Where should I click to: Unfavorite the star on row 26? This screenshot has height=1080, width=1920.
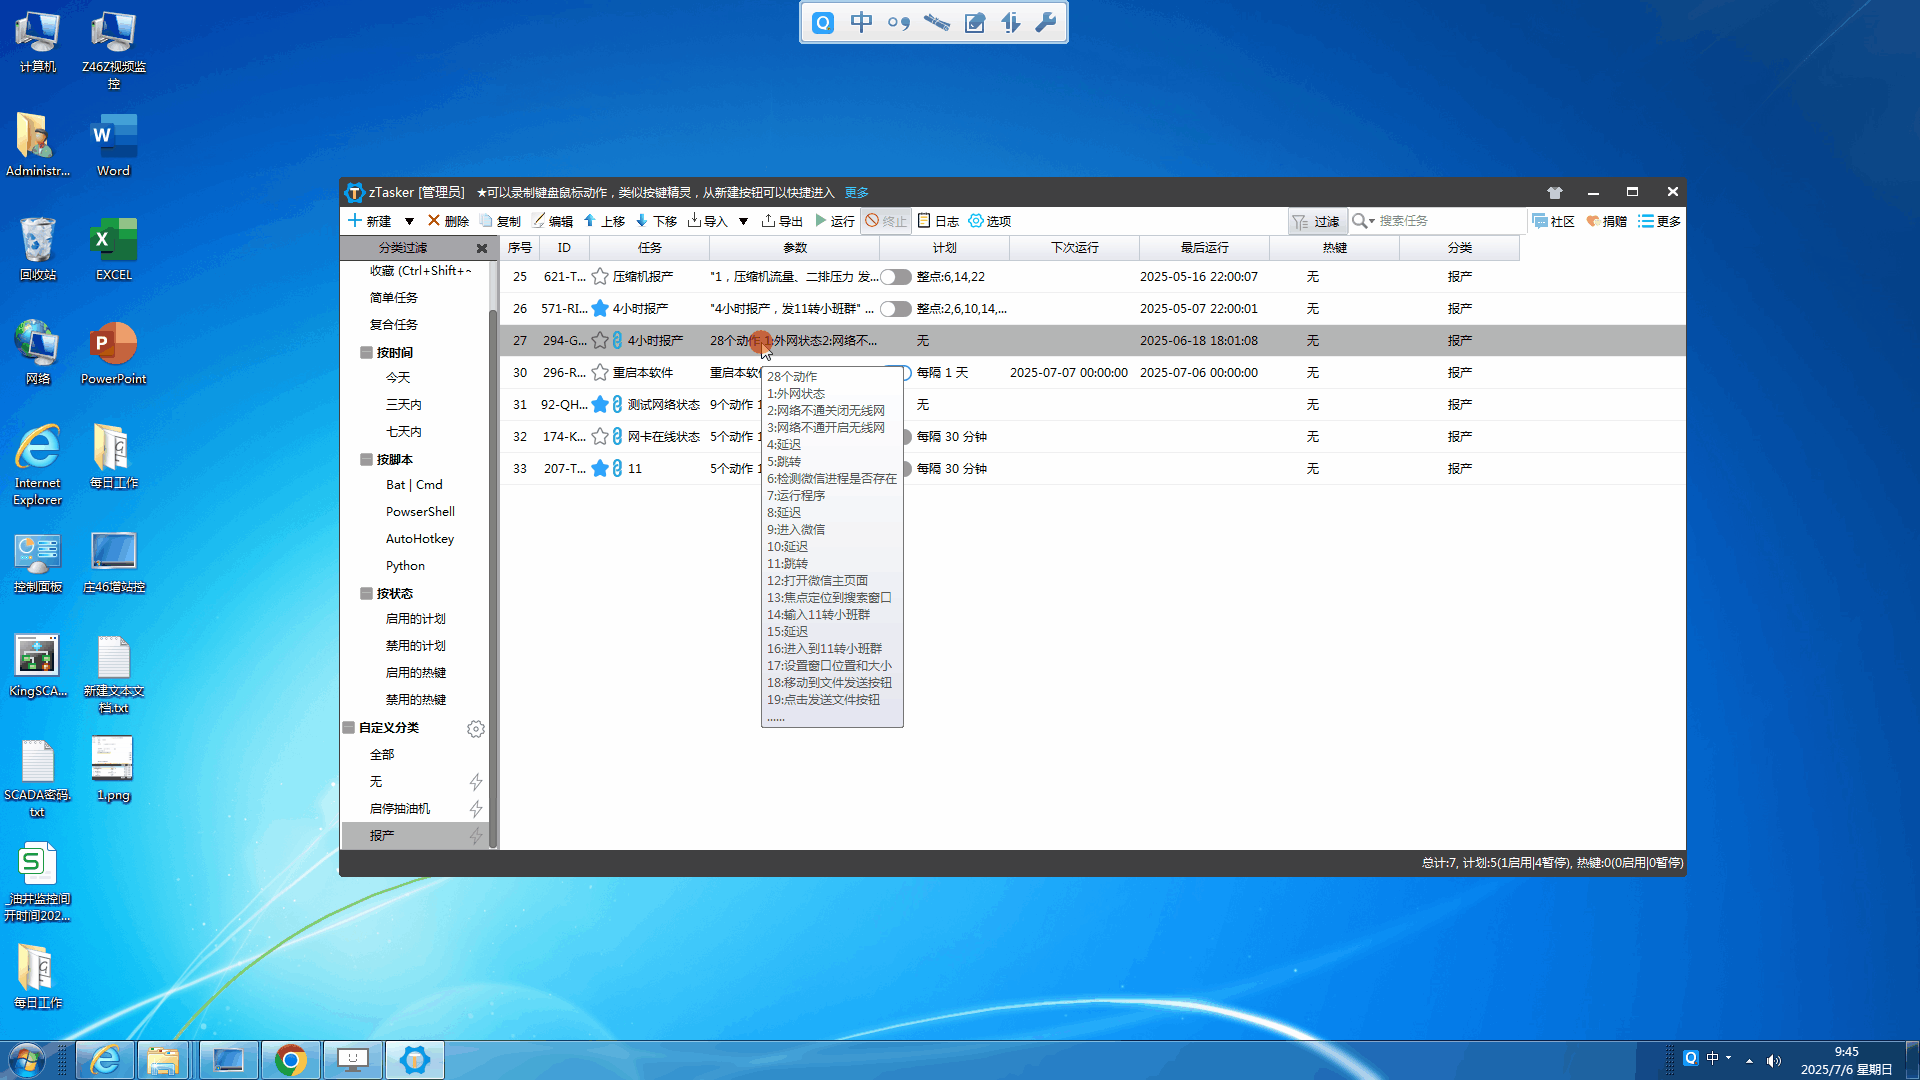(x=600, y=308)
